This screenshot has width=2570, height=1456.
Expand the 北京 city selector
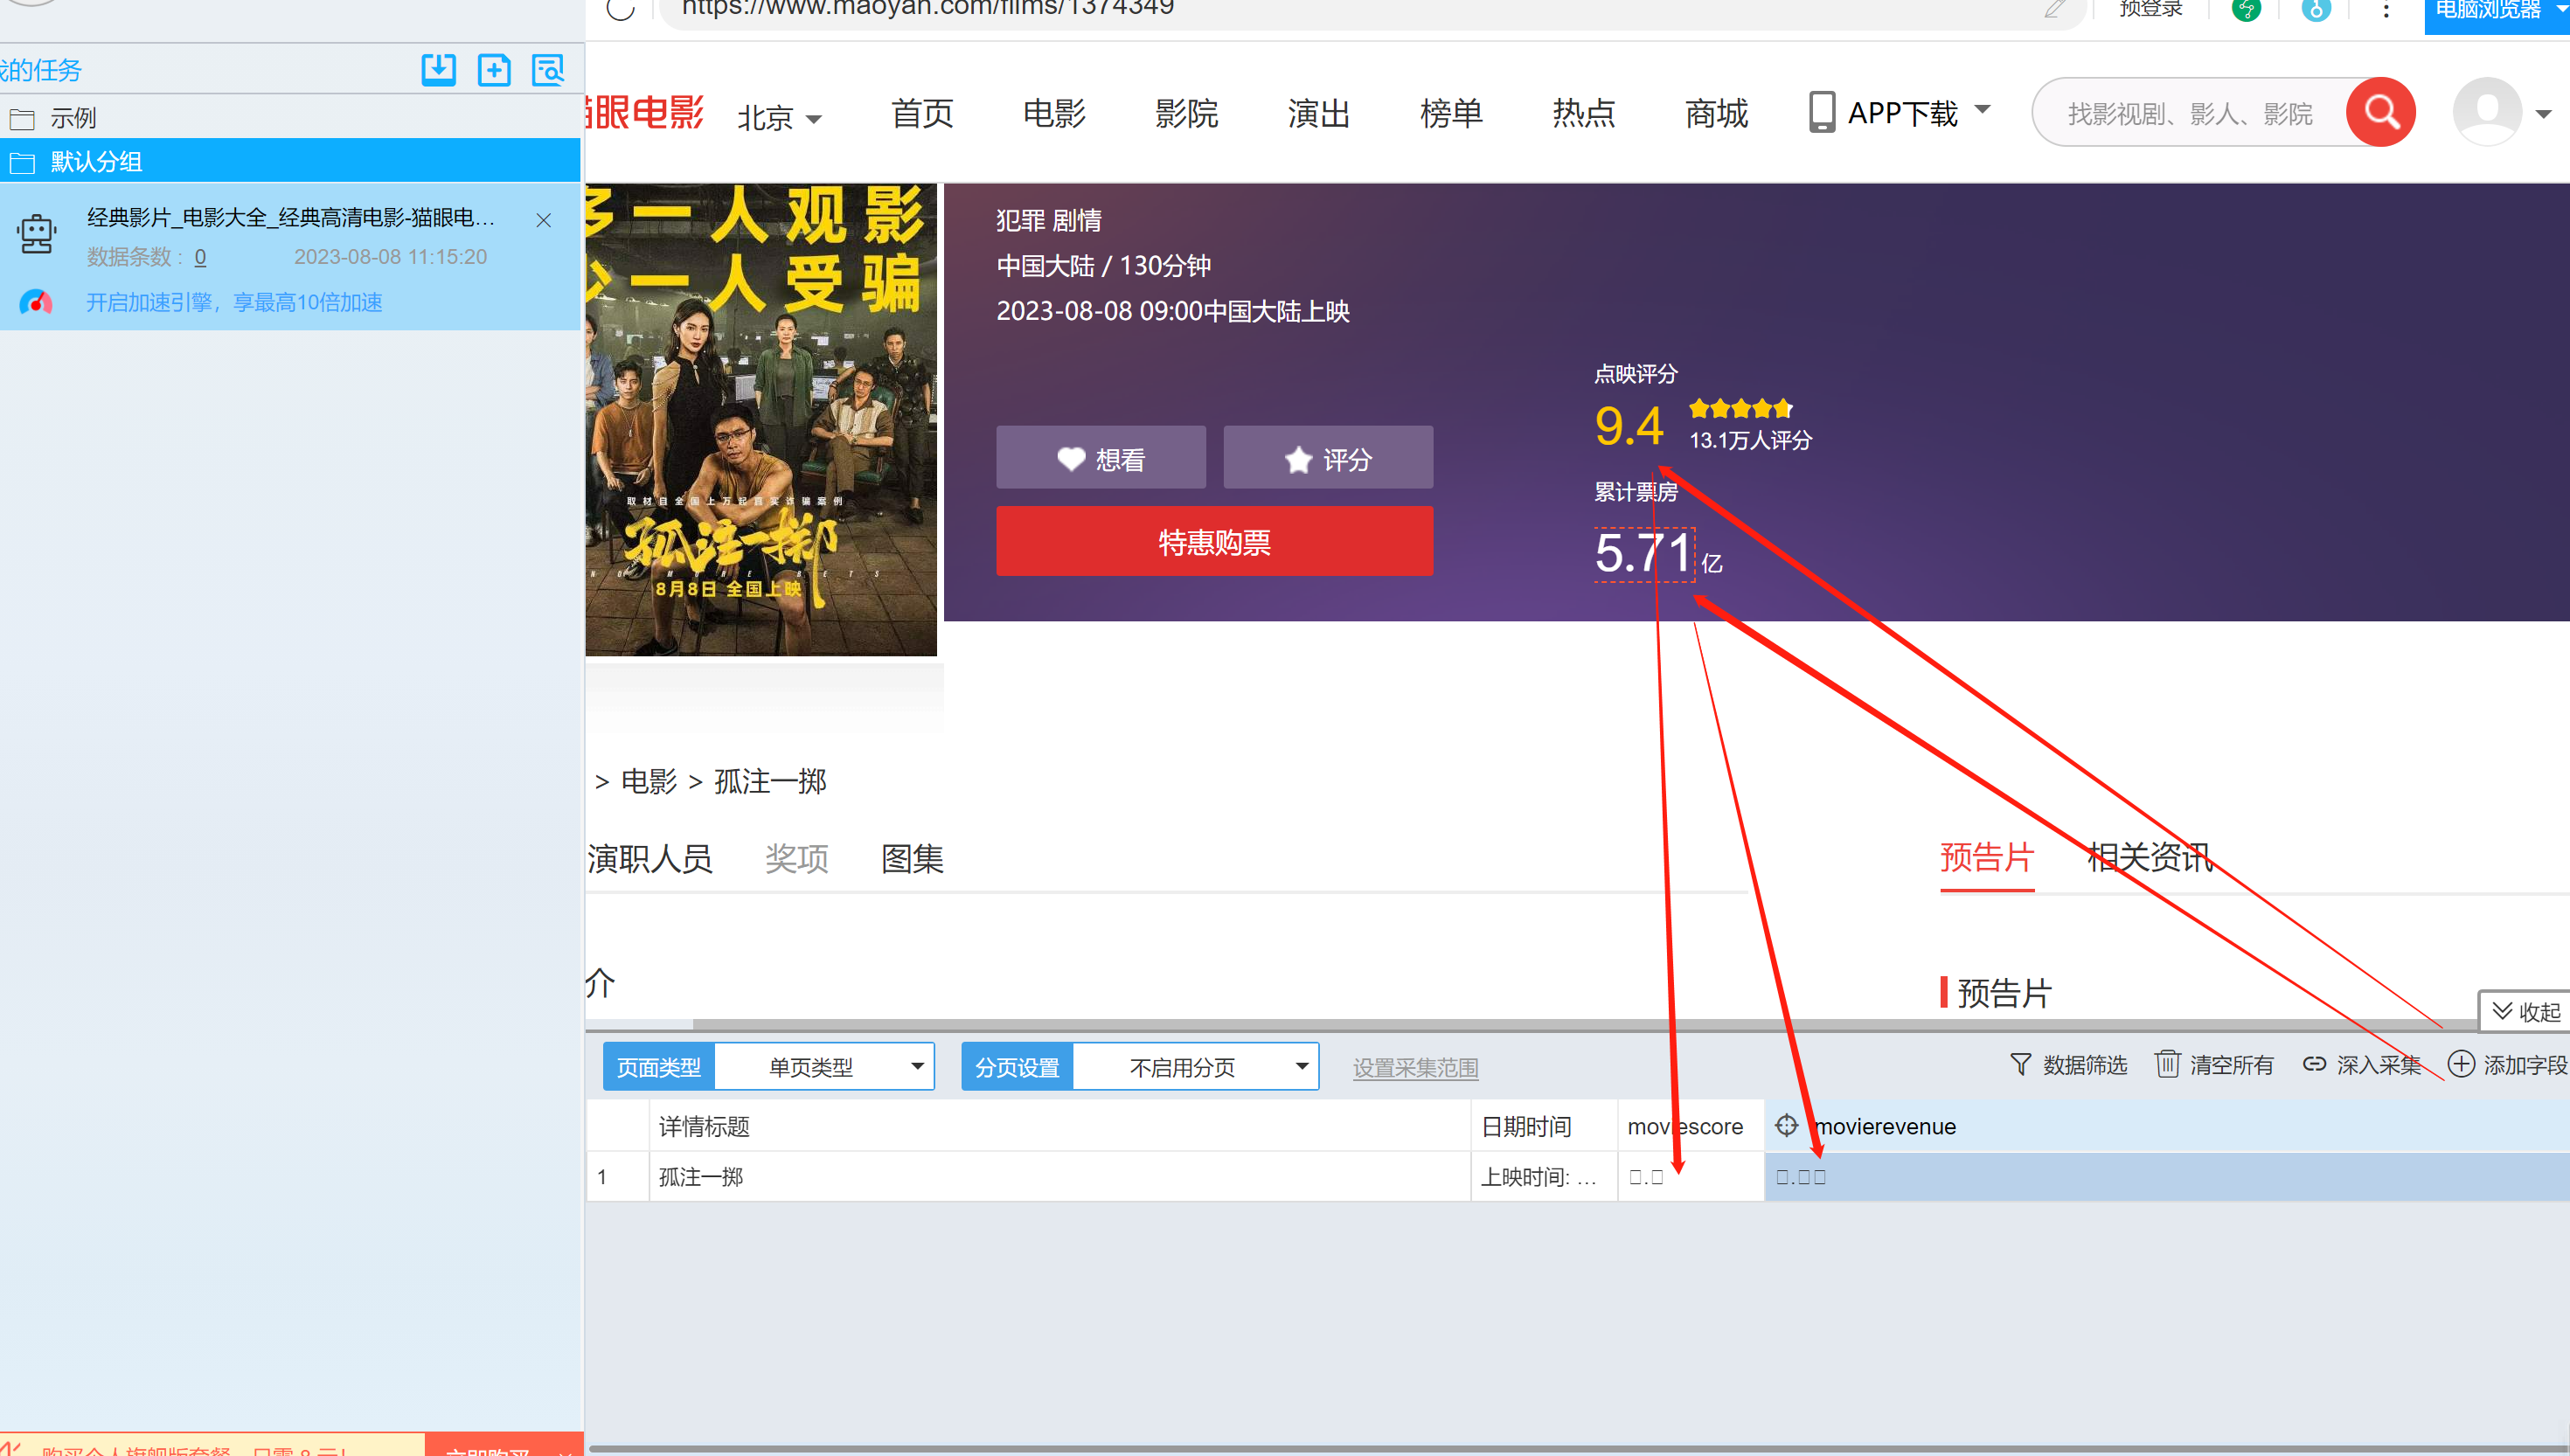[x=780, y=118]
